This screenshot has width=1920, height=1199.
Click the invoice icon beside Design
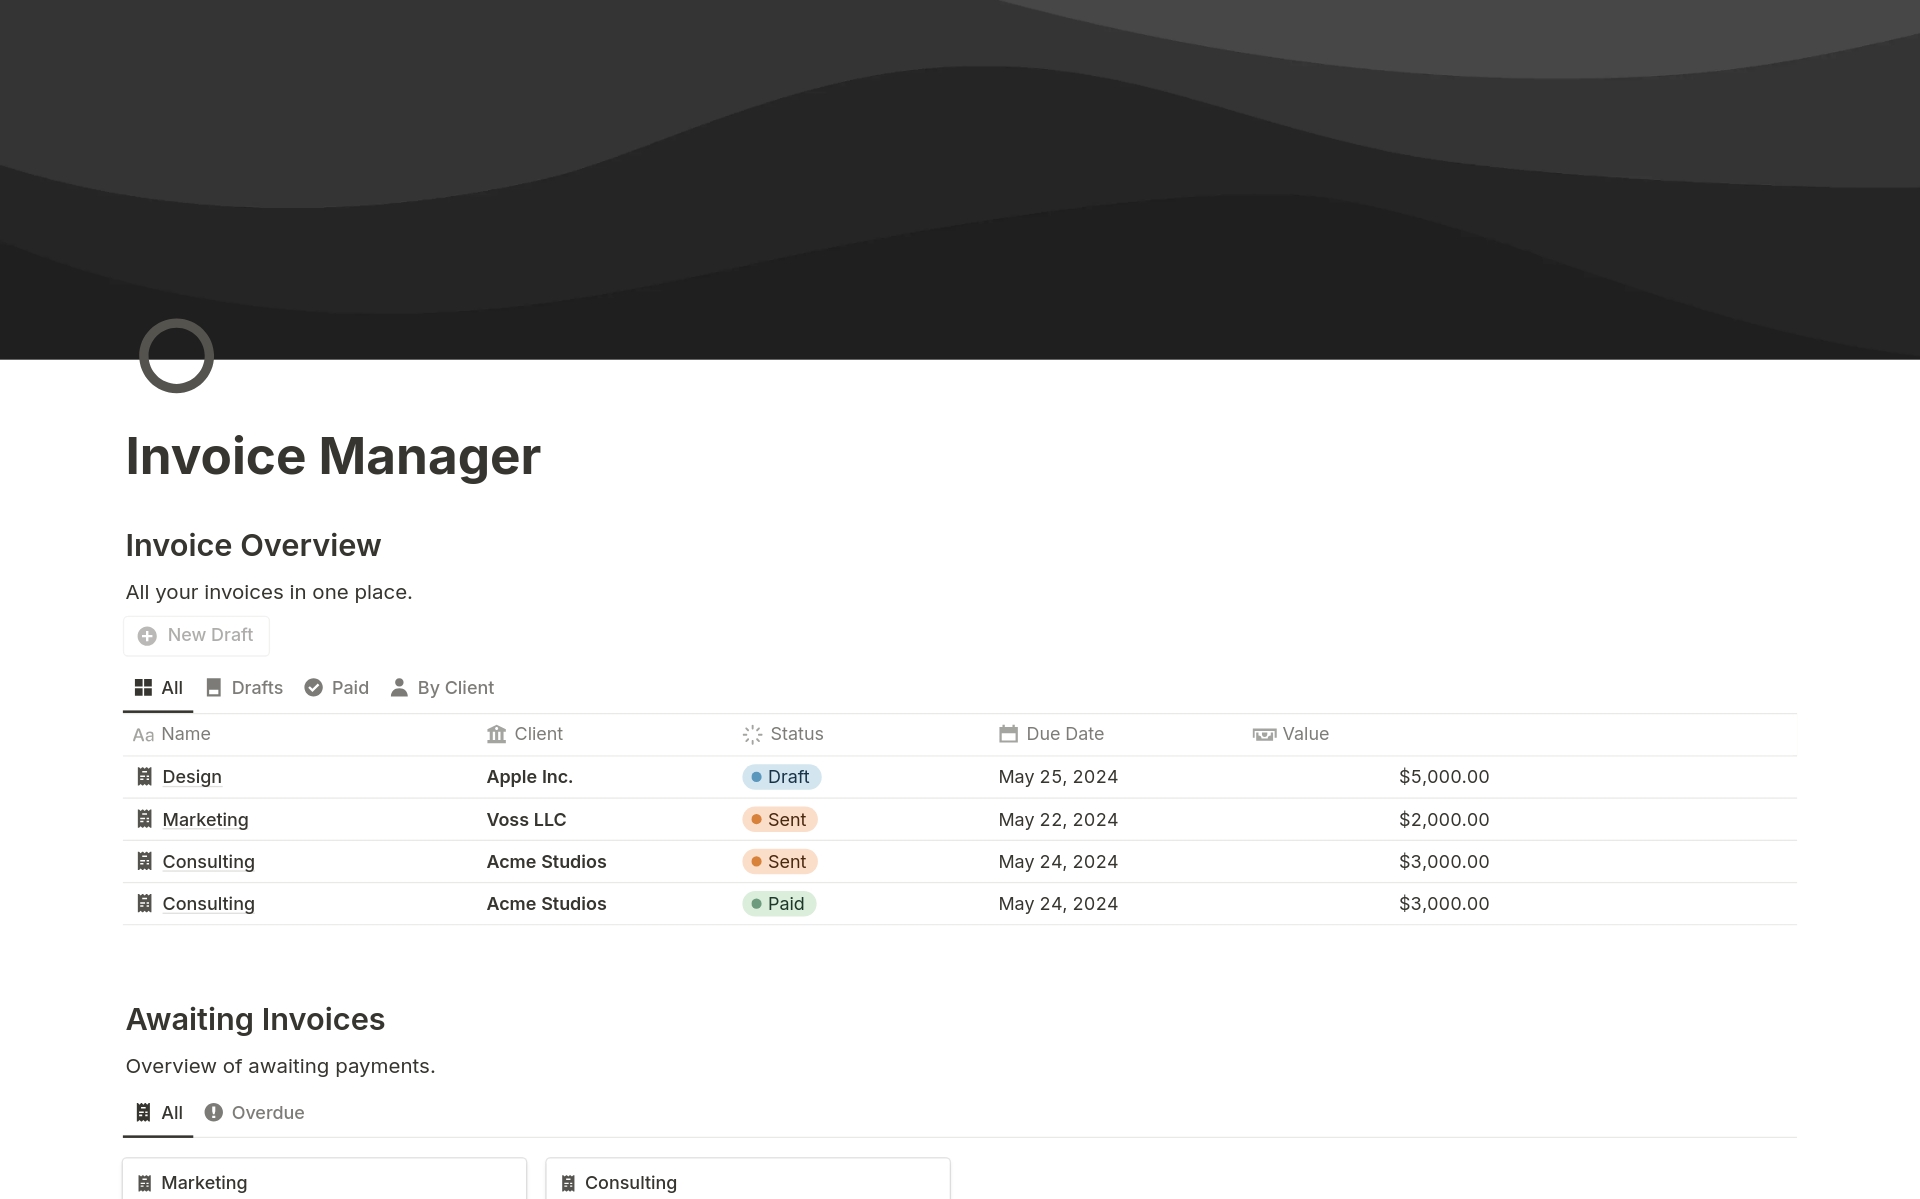click(x=144, y=776)
